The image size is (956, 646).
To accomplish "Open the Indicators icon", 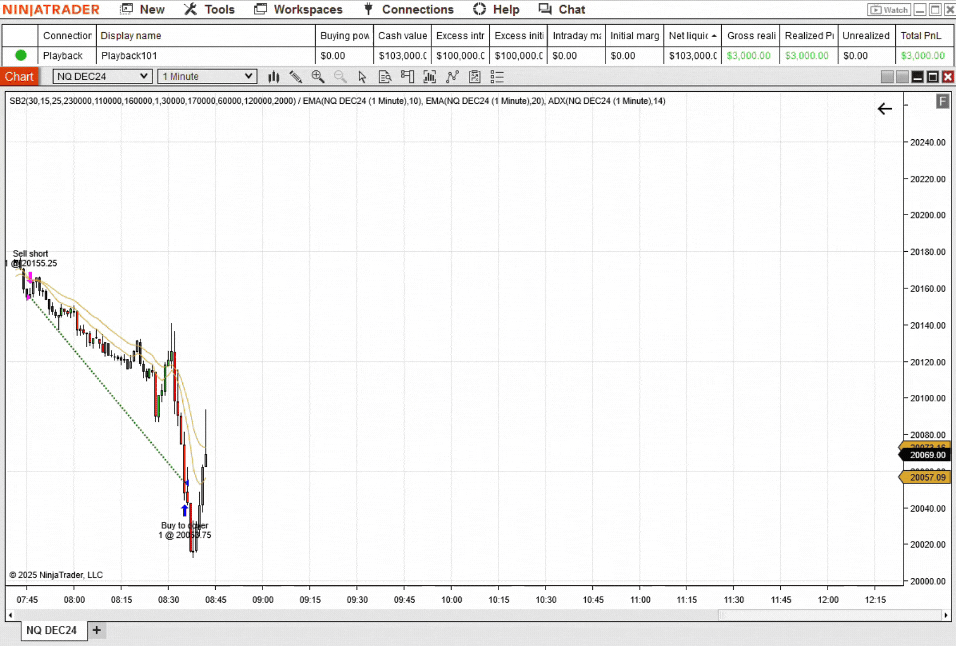I will click(452, 77).
